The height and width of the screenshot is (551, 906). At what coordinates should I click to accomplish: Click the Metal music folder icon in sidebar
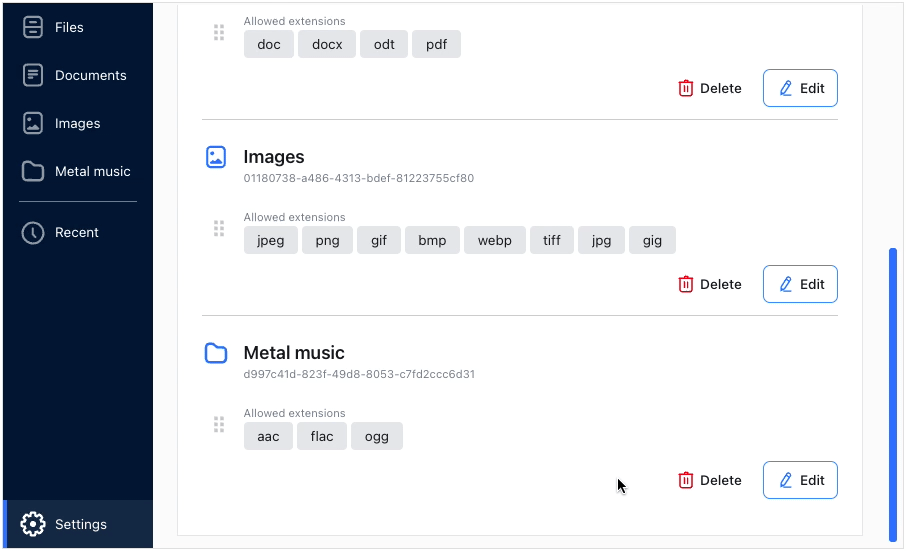(x=33, y=171)
